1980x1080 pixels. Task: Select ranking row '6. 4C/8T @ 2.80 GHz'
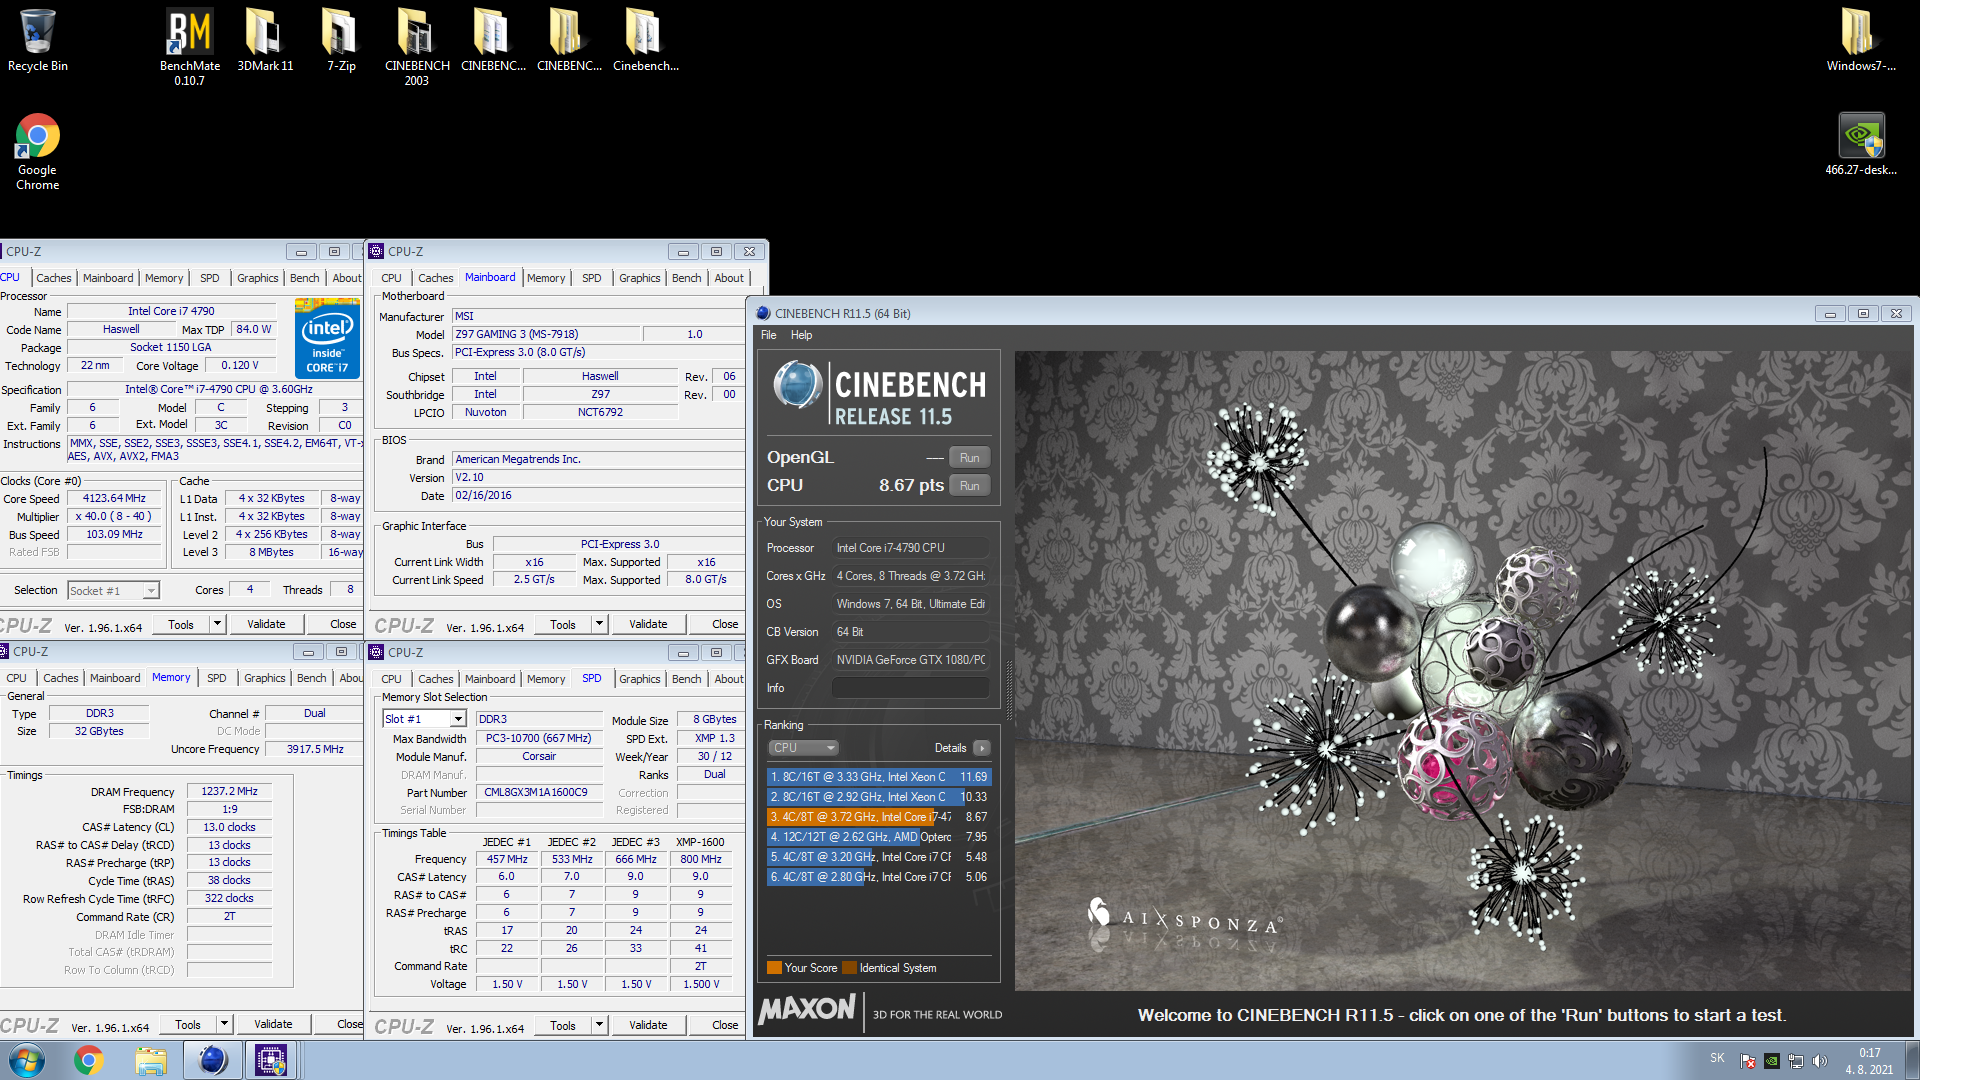pos(878,877)
